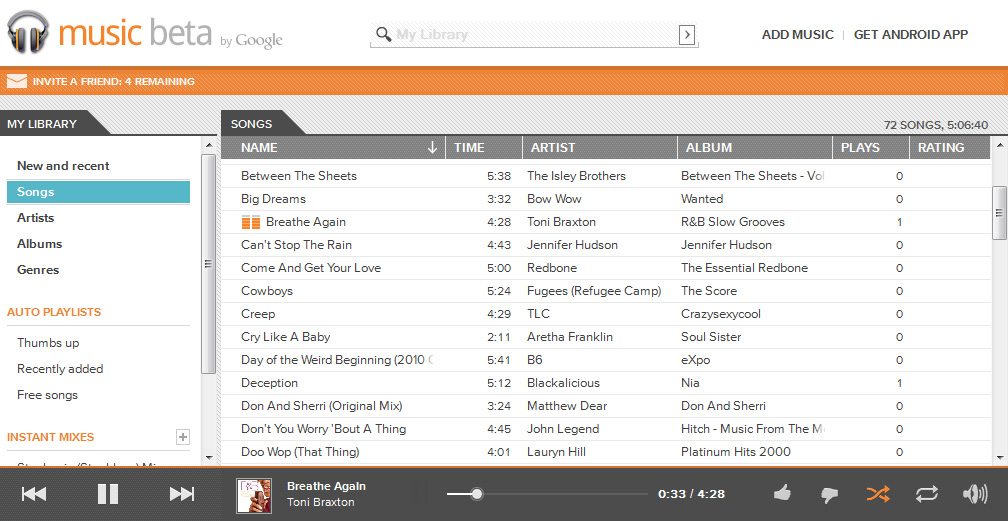
Task: Give the song a thumbs up
Action: click(782, 494)
